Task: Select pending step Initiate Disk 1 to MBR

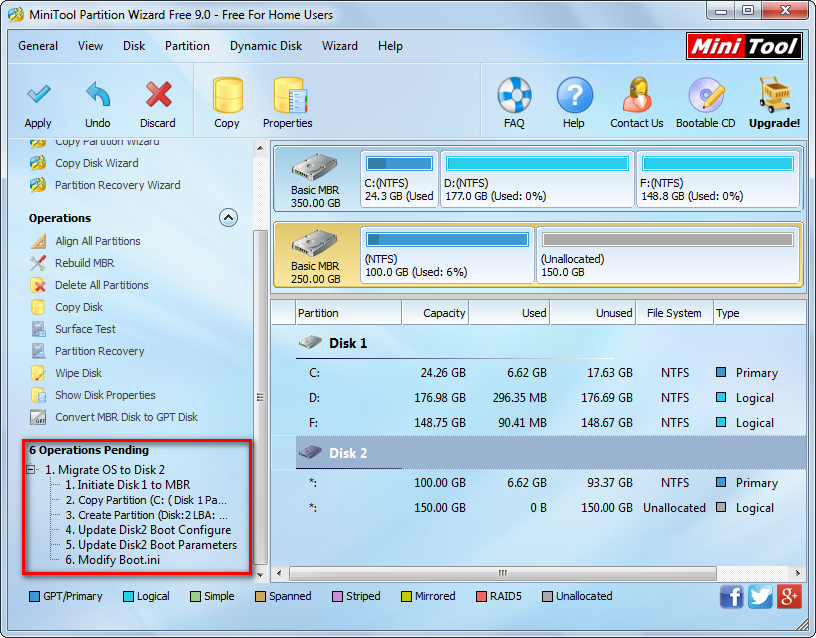Action: [x=128, y=484]
